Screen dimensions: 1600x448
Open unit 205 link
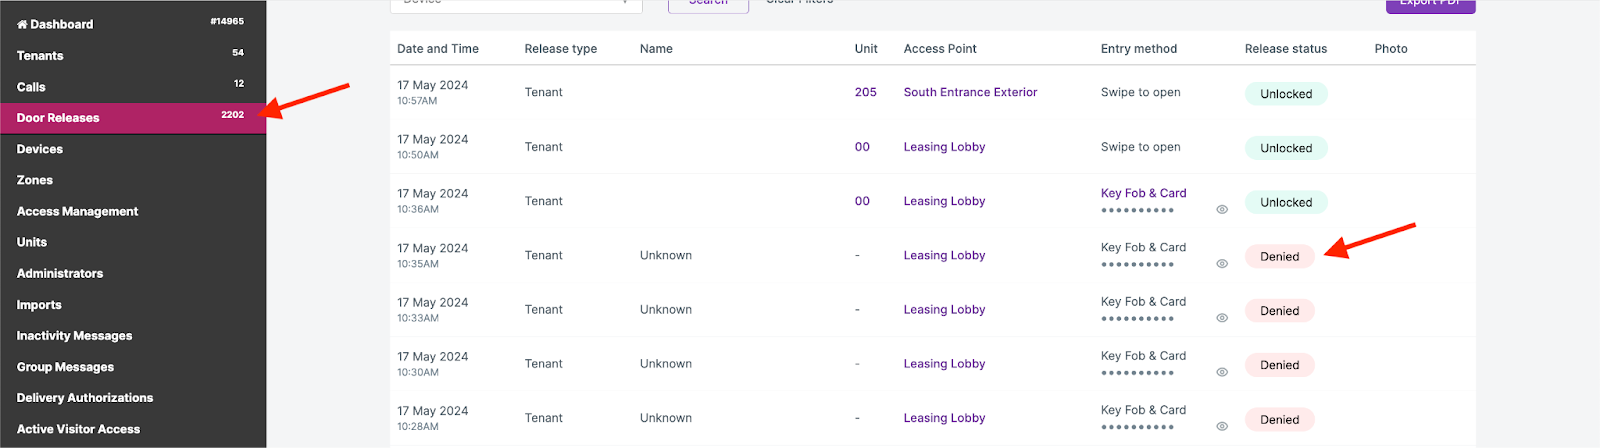coord(865,92)
